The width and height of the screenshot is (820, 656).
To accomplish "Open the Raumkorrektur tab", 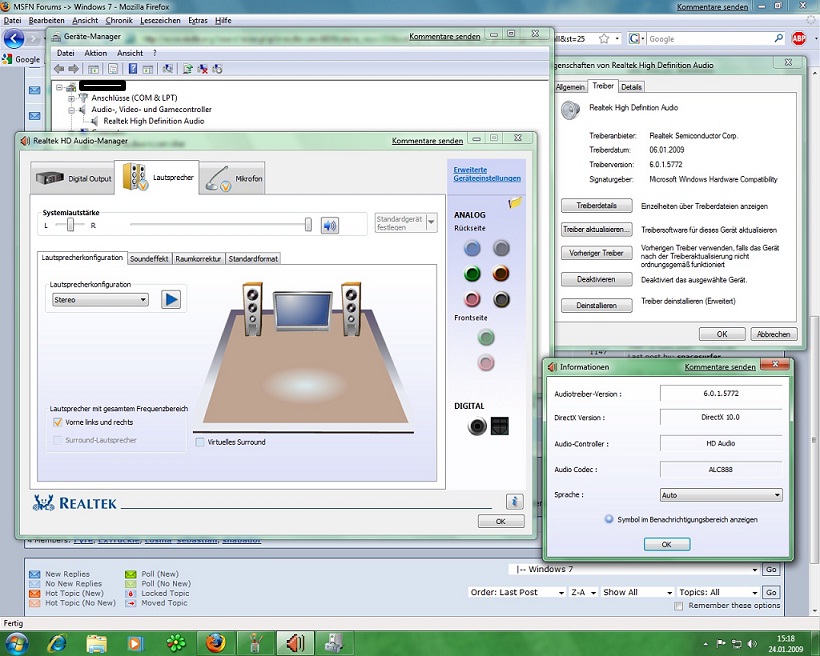I will point(198,258).
